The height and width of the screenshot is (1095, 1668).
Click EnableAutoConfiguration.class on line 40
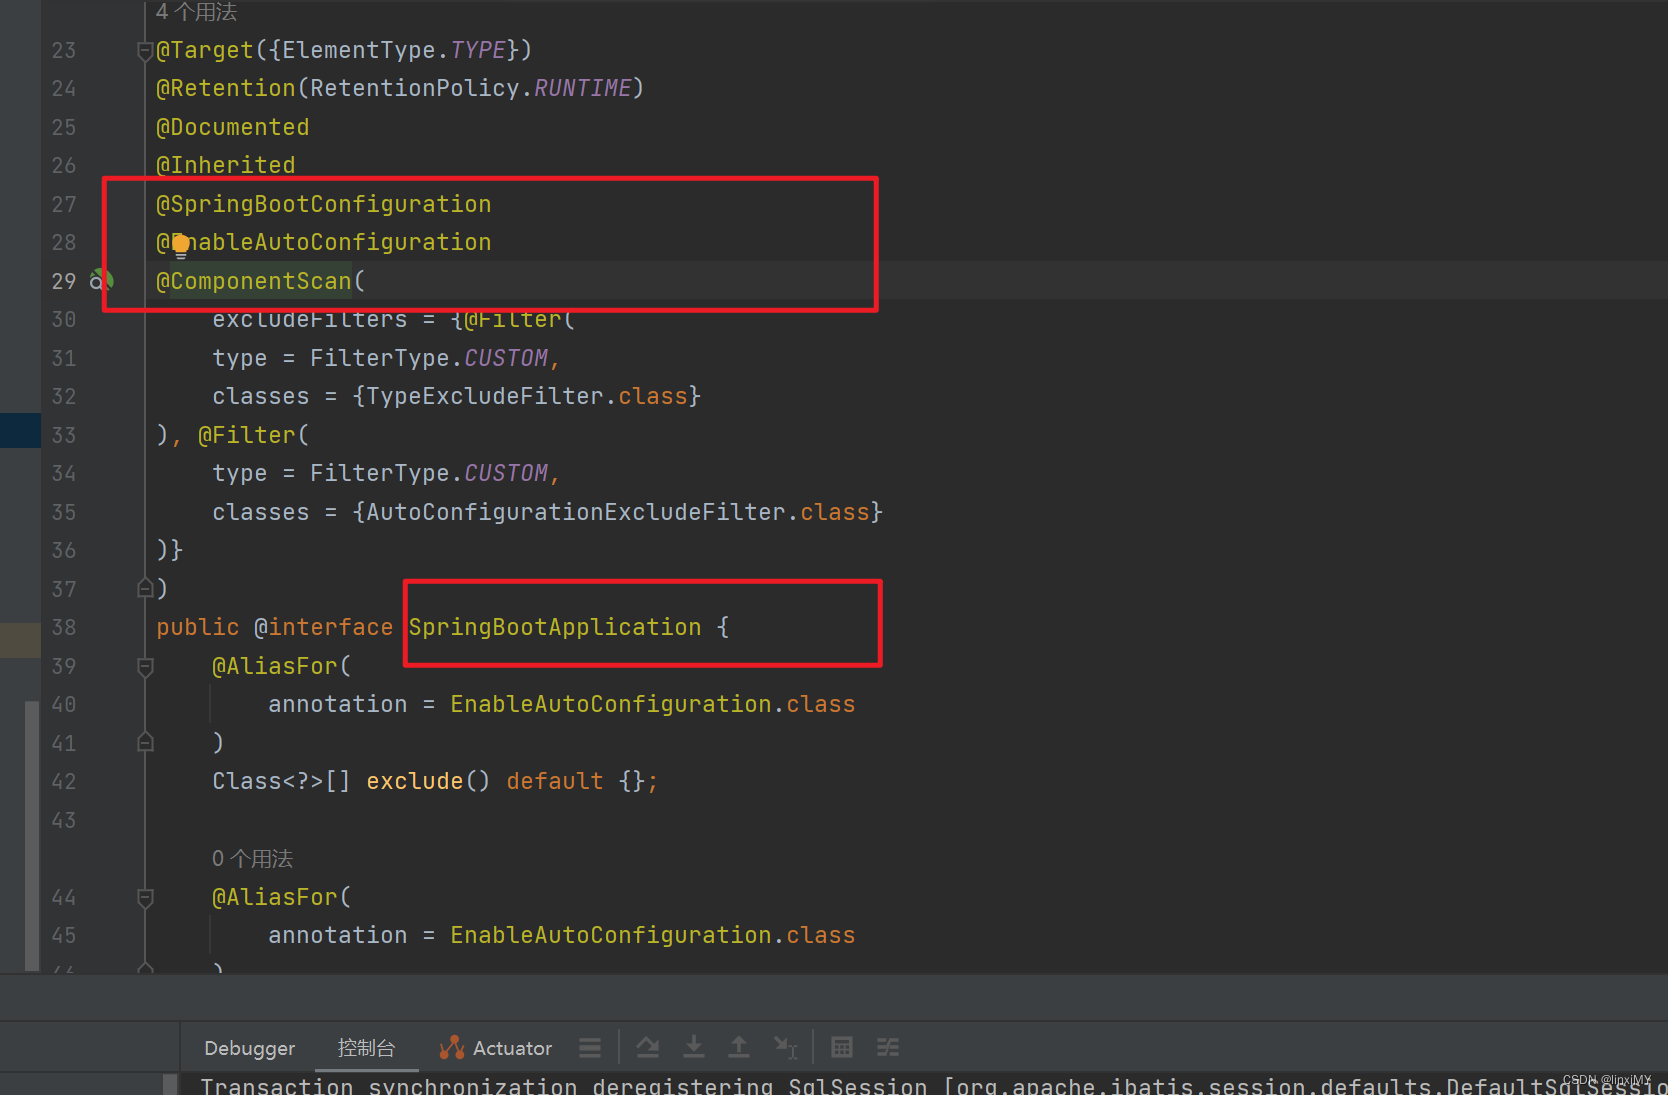coord(652,704)
